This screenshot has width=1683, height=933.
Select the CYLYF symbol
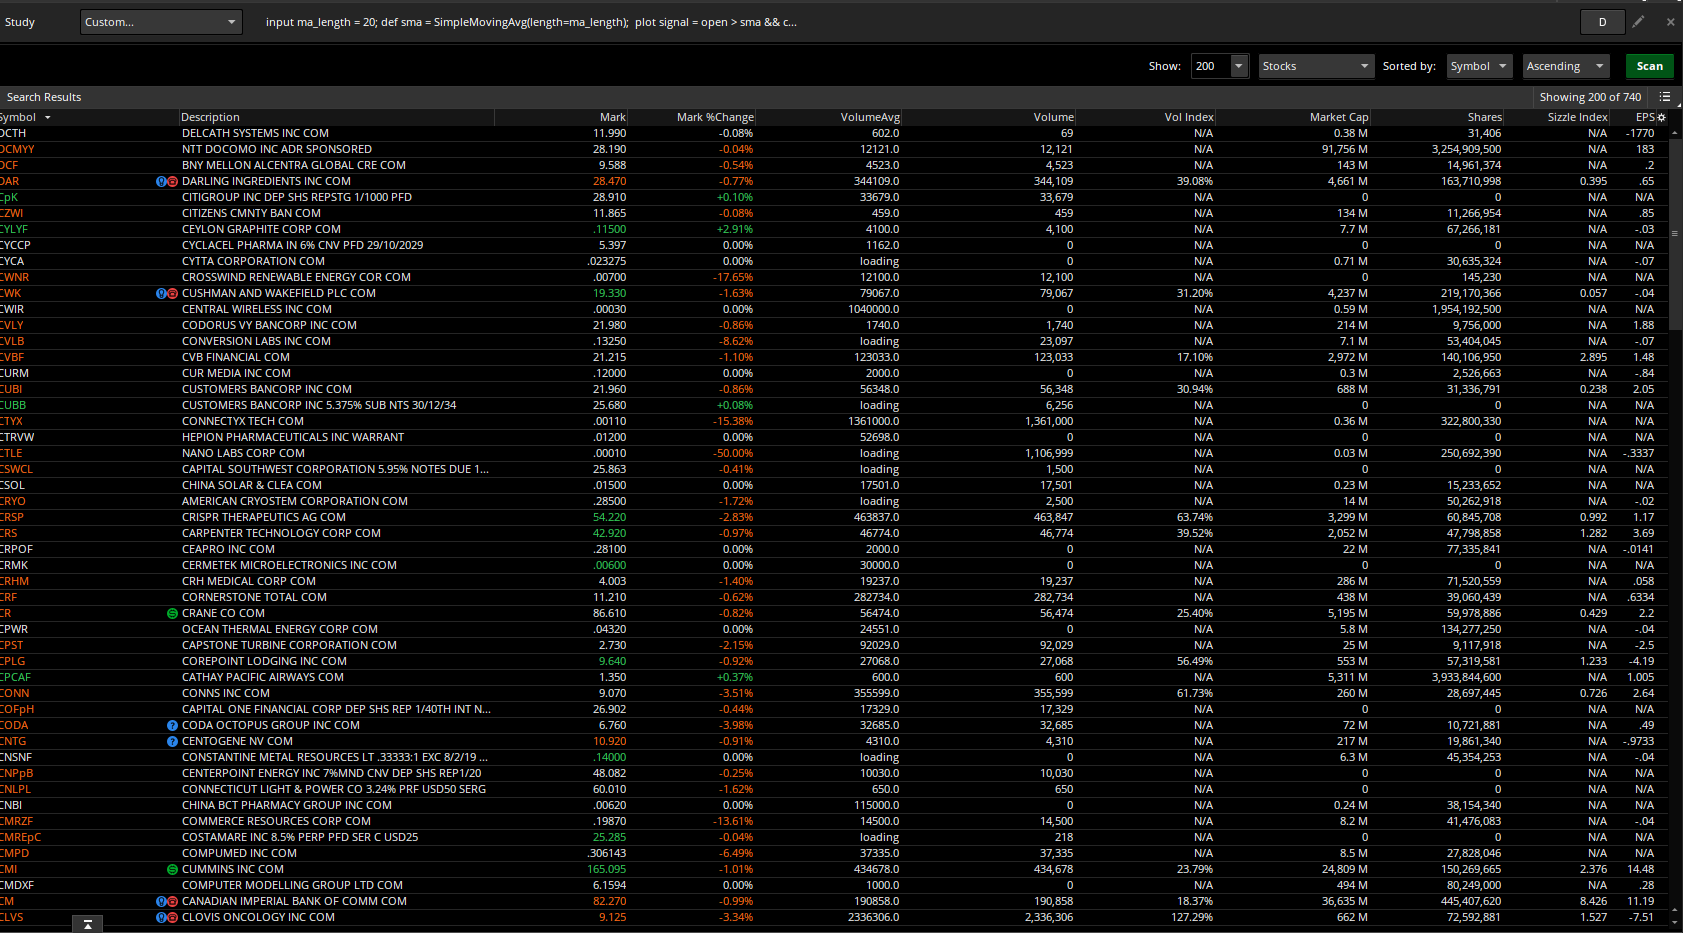click(14, 229)
